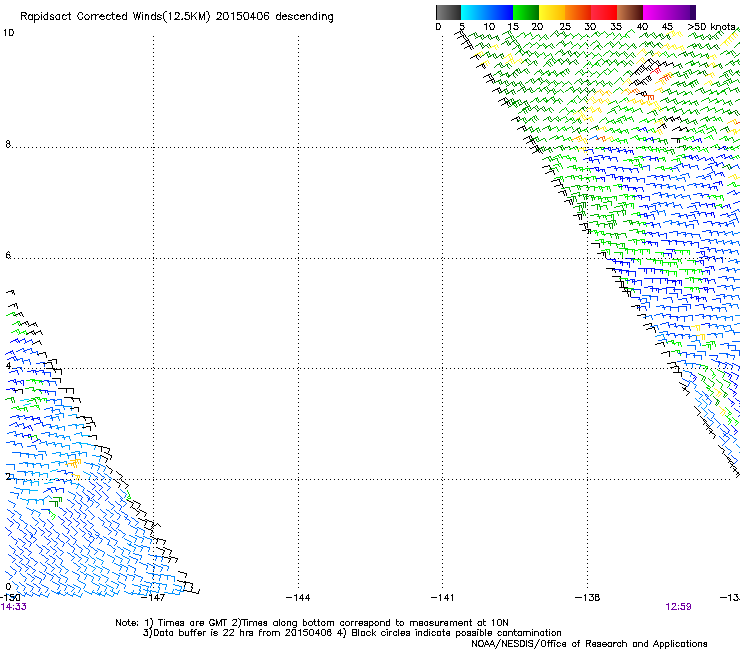
Task: Click the green 15-20 knots legend segment
Action: pyautogui.click(x=526, y=12)
